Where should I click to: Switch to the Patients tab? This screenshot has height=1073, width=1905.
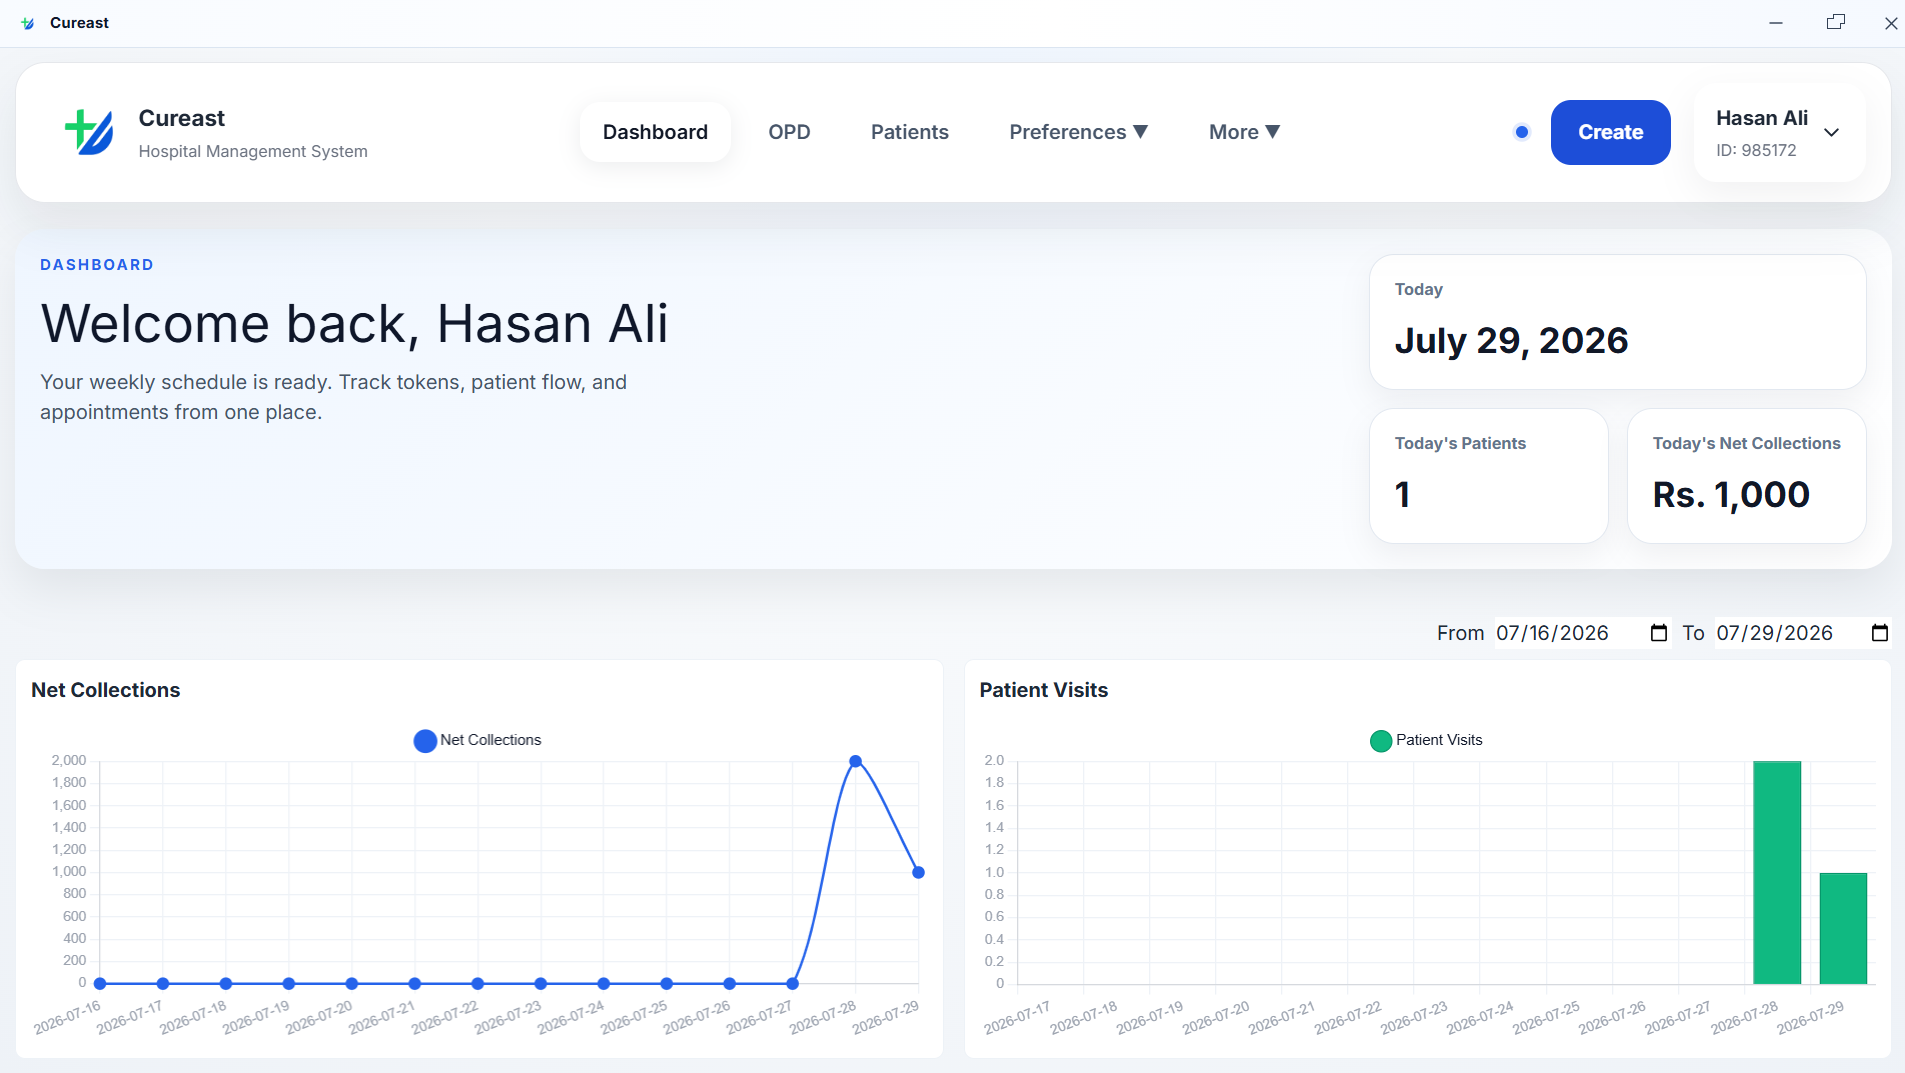coord(910,132)
